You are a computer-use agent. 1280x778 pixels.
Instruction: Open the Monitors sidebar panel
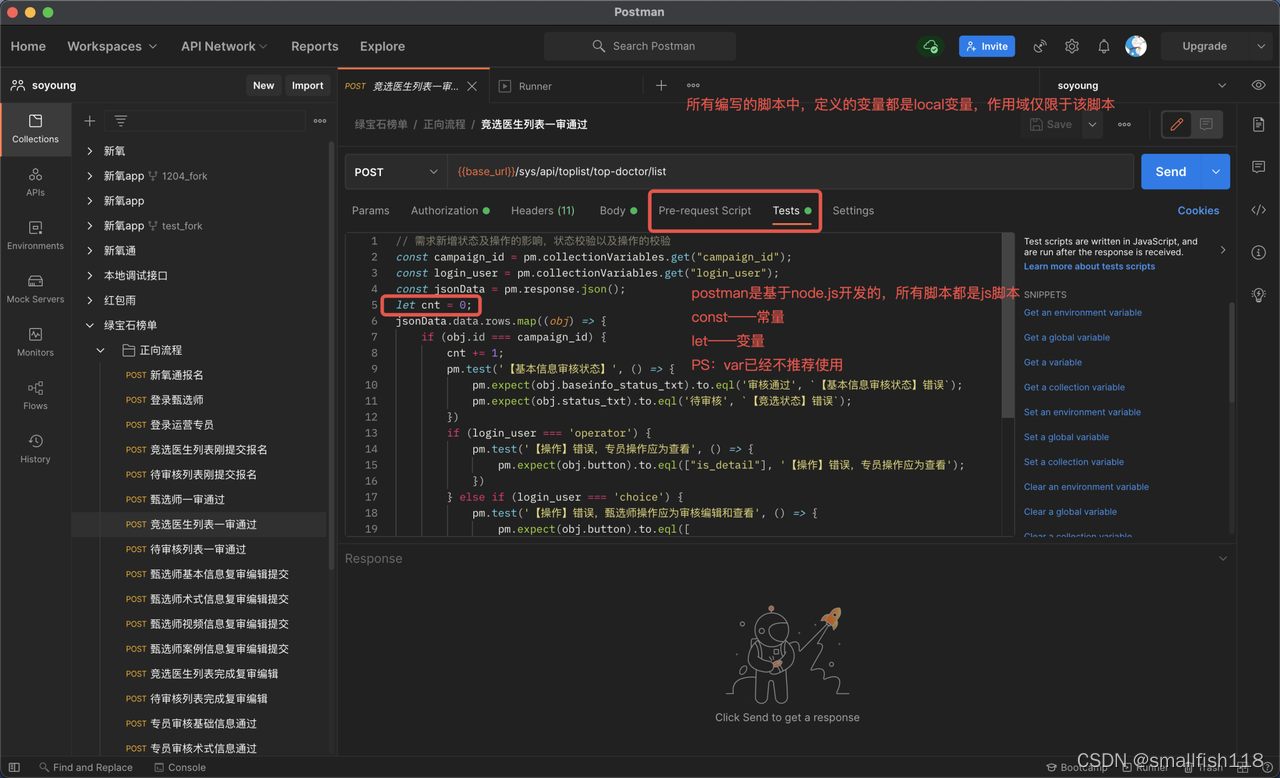click(35, 341)
